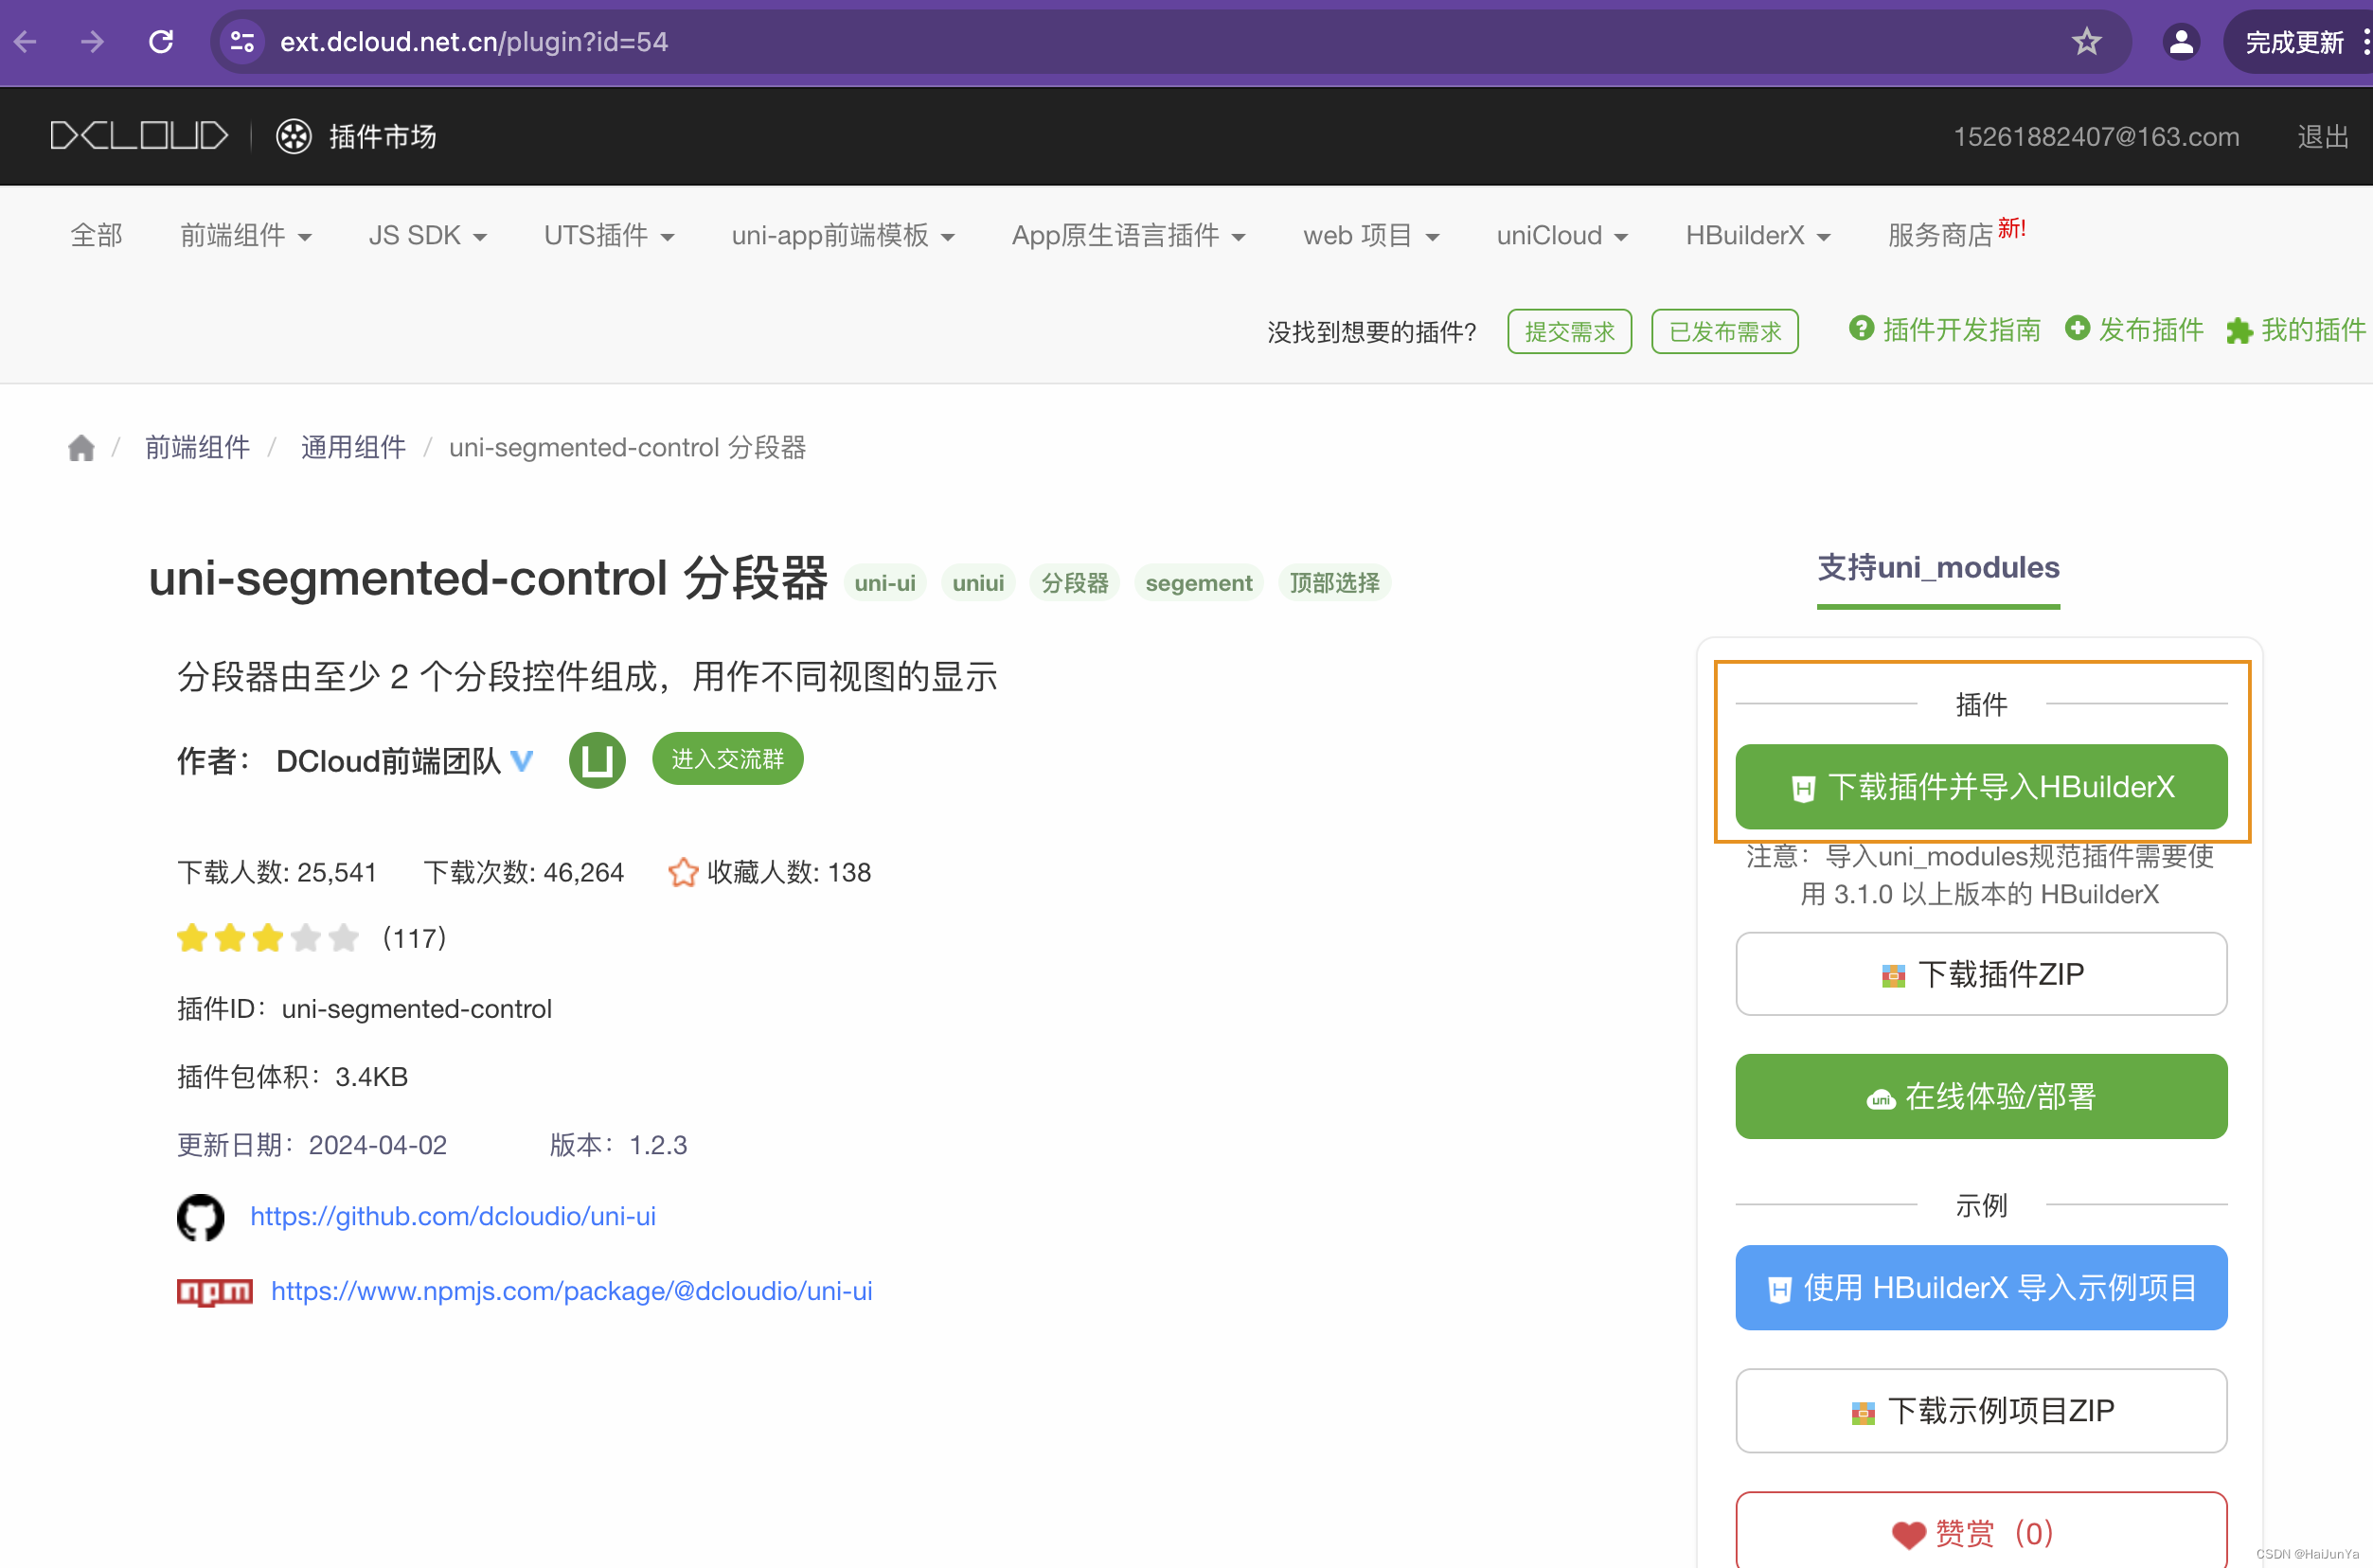
Task: Click the 完成更新 browser update button
Action: [x=2293, y=42]
